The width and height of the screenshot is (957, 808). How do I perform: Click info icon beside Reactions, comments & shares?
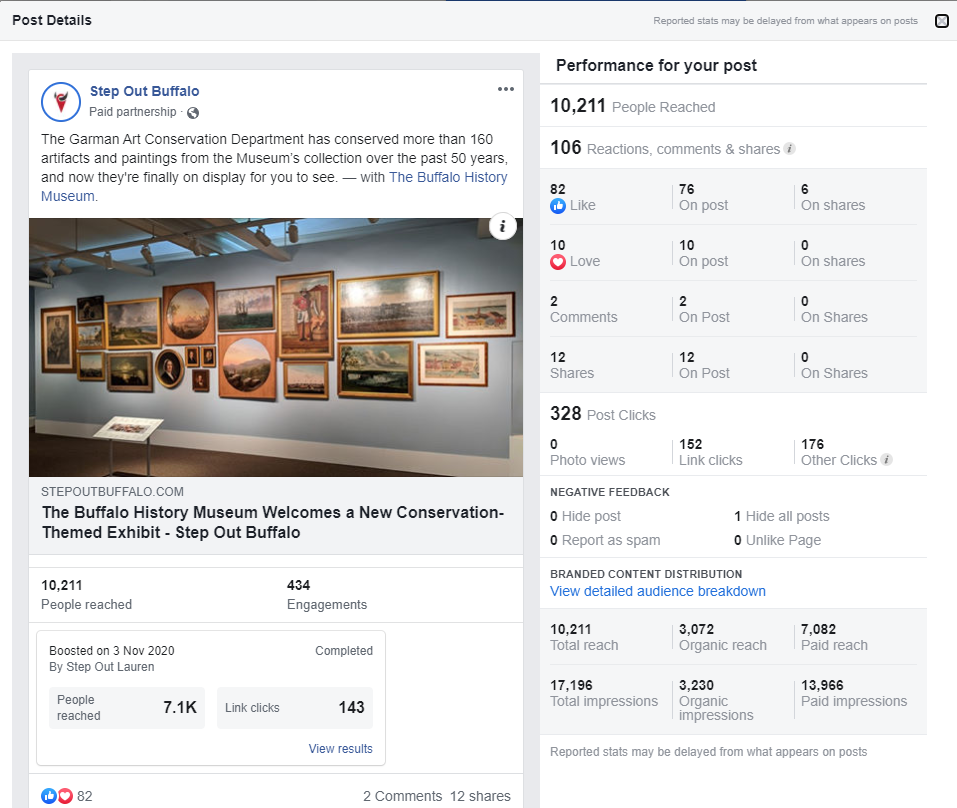tap(789, 148)
